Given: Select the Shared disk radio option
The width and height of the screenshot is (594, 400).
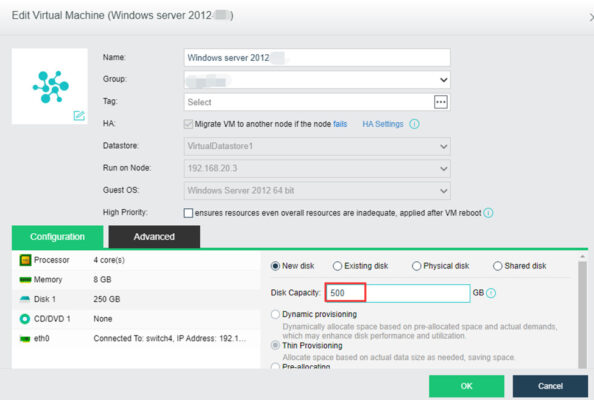Looking at the screenshot, I should click(497, 266).
